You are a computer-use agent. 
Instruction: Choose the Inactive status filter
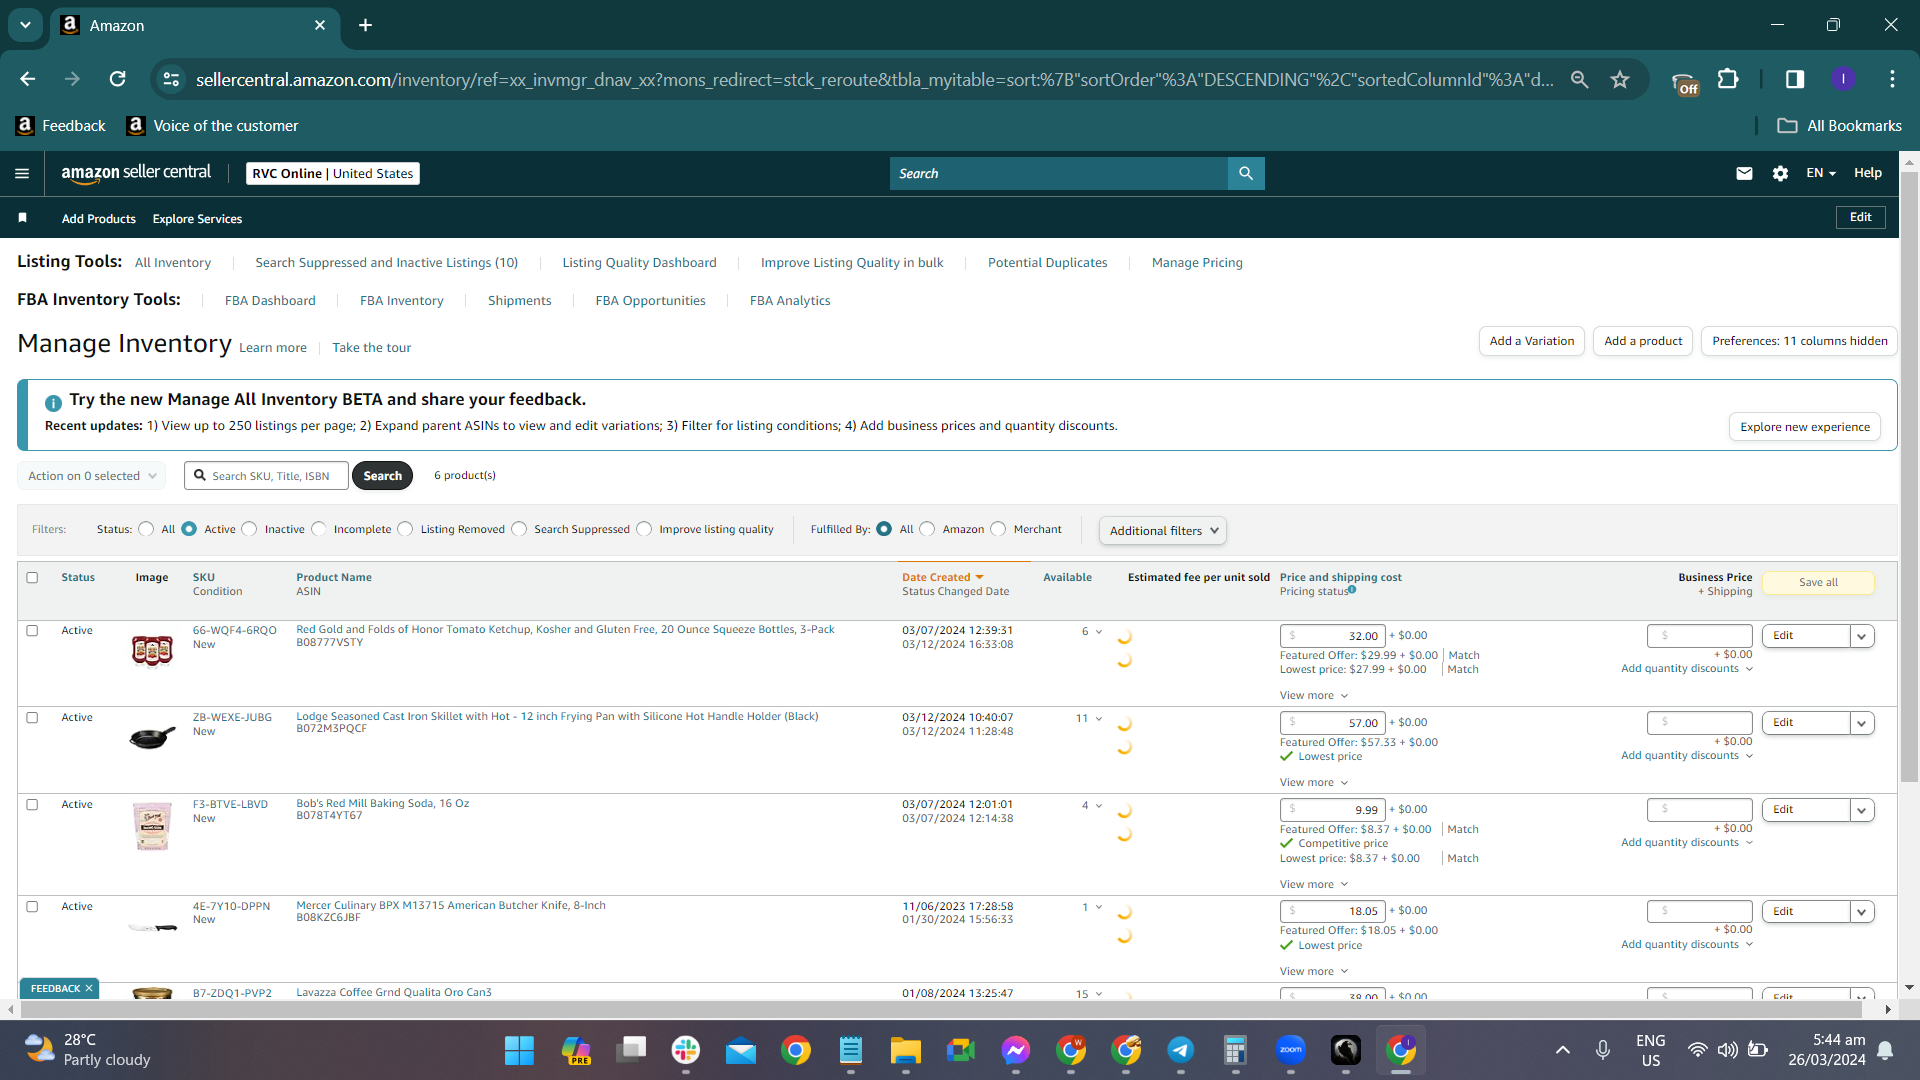pyautogui.click(x=250, y=529)
